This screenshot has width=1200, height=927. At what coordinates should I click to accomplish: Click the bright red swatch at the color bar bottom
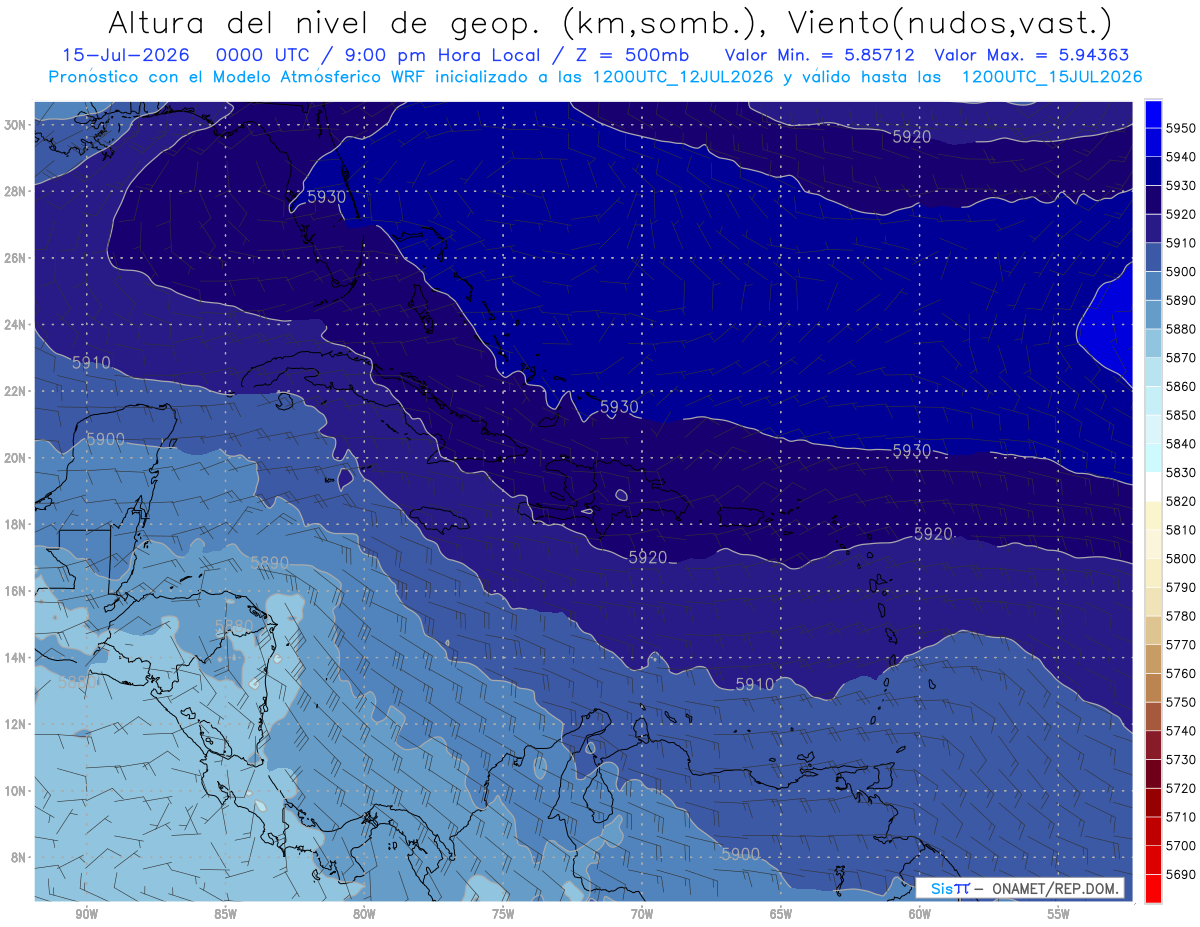(1153, 888)
